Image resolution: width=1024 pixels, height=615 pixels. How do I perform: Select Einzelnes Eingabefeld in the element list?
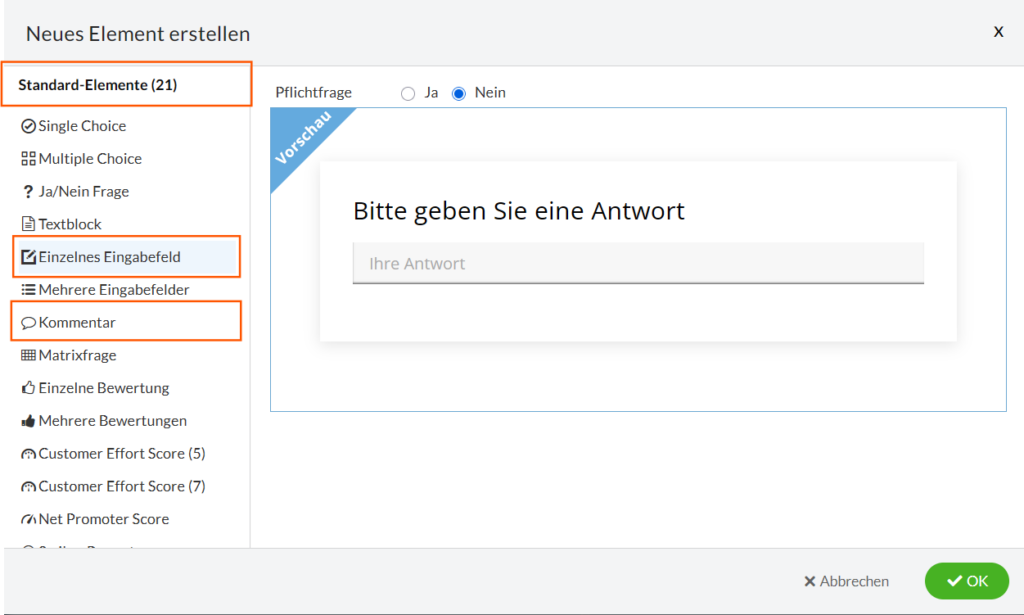(109, 257)
